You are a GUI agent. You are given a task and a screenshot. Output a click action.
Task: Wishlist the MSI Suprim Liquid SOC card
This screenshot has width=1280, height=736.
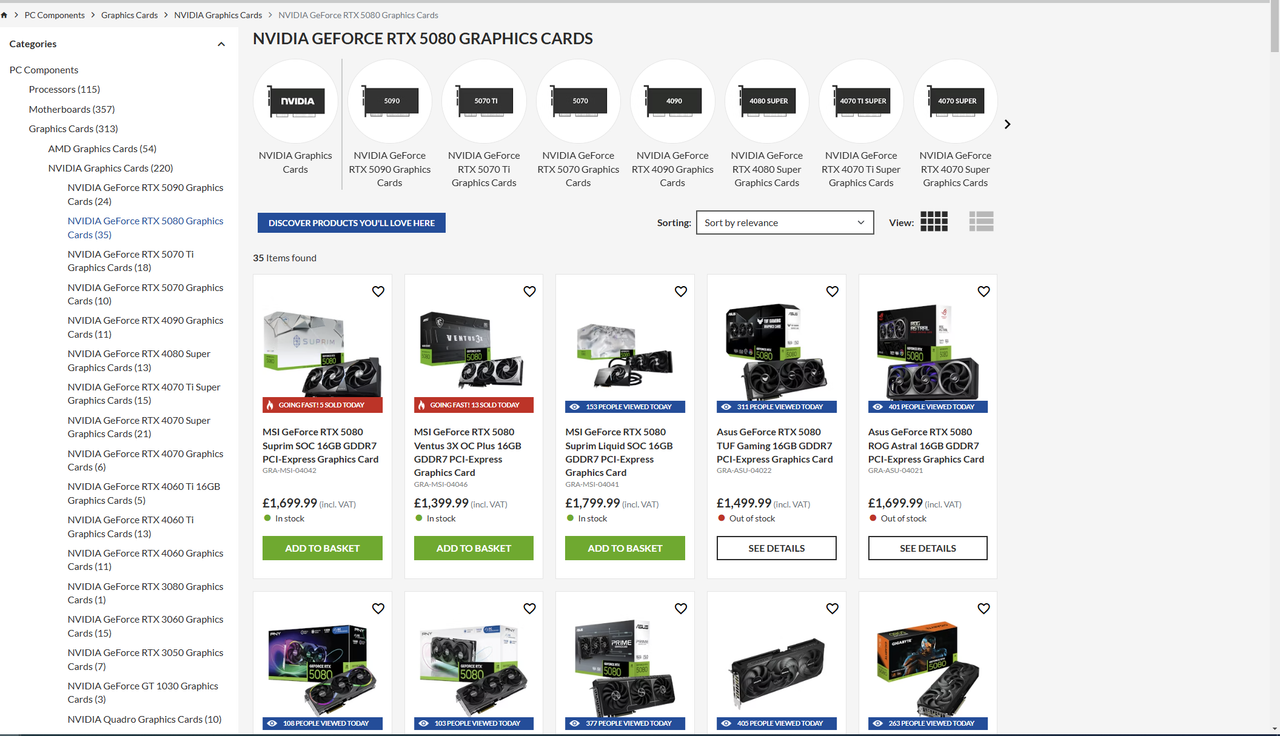tap(681, 292)
